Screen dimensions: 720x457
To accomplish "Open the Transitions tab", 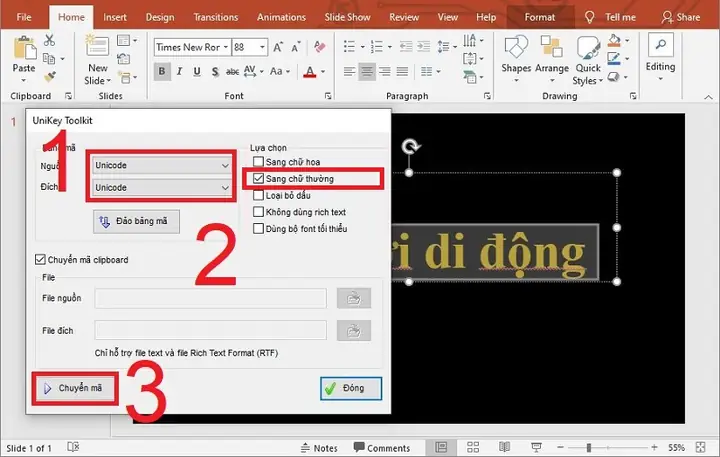I will [215, 17].
